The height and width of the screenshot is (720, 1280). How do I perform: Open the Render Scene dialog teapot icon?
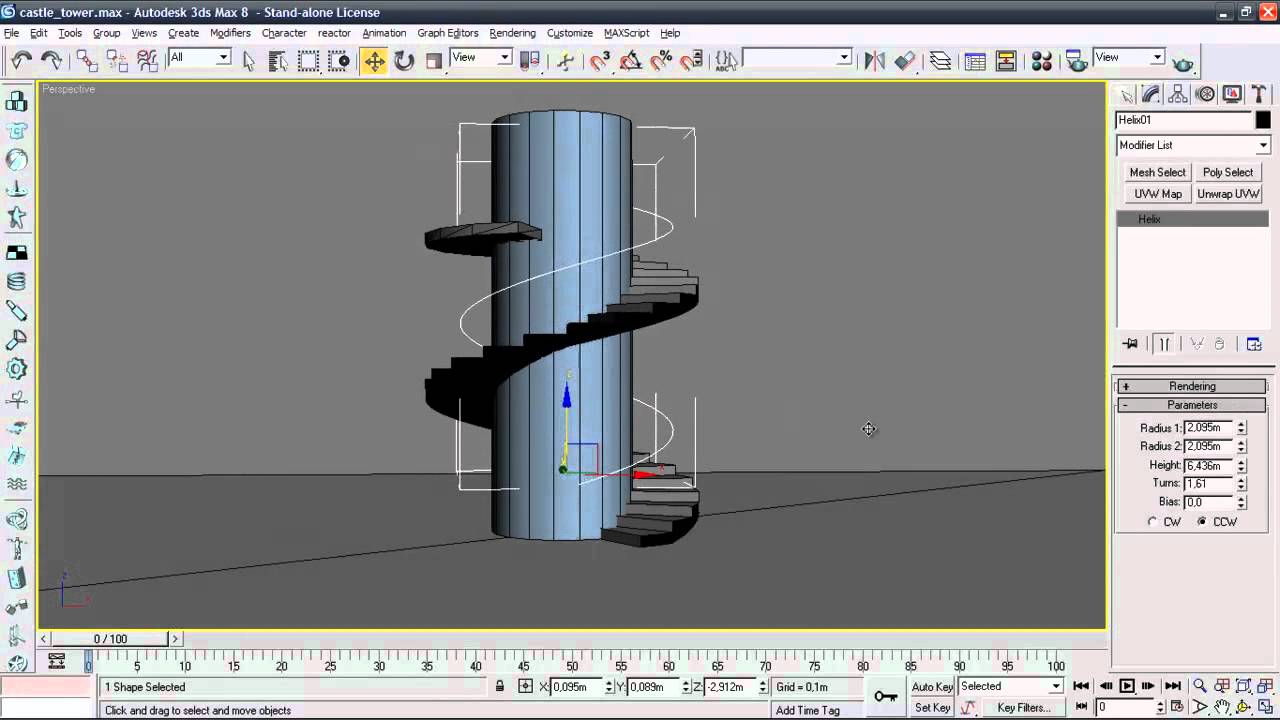[1076, 61]
